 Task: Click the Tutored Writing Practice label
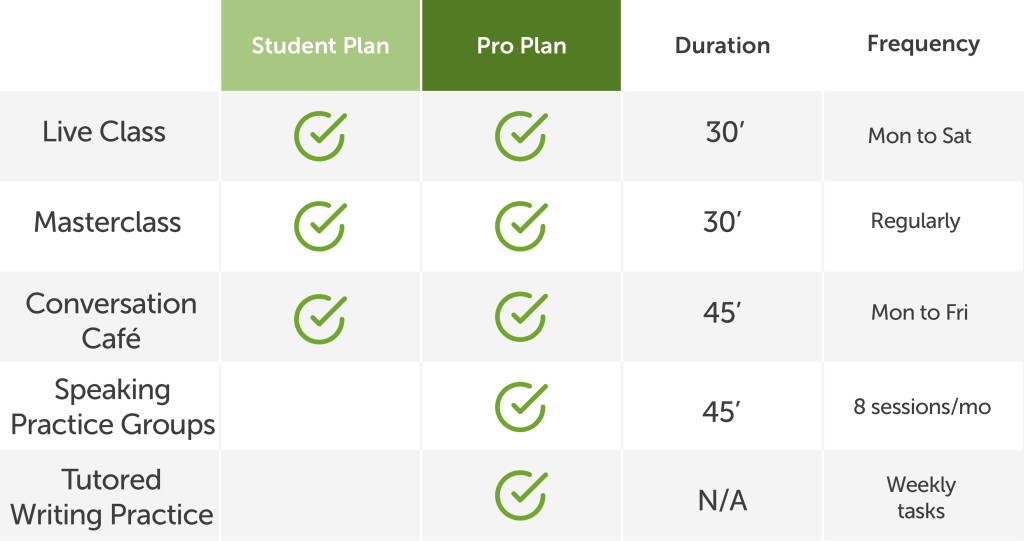click(x=111, y=497)
